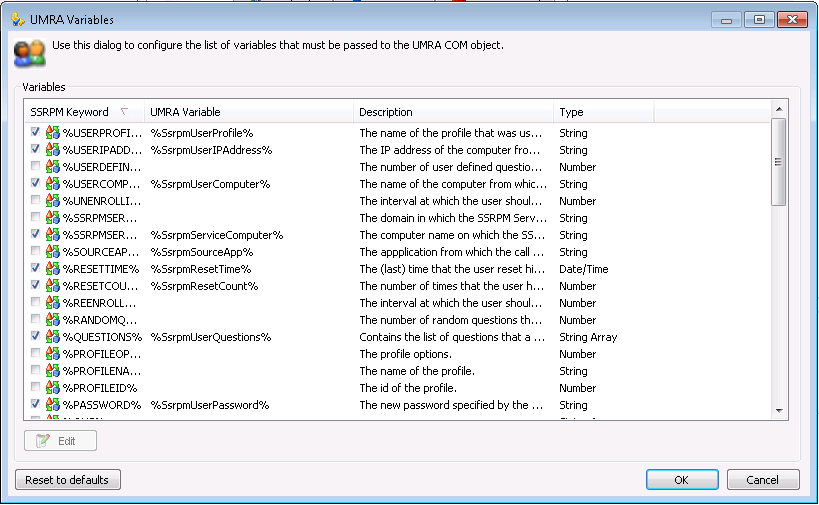Click the Description column header
This screenshot has height=505, width=819.
coord(453,112)
